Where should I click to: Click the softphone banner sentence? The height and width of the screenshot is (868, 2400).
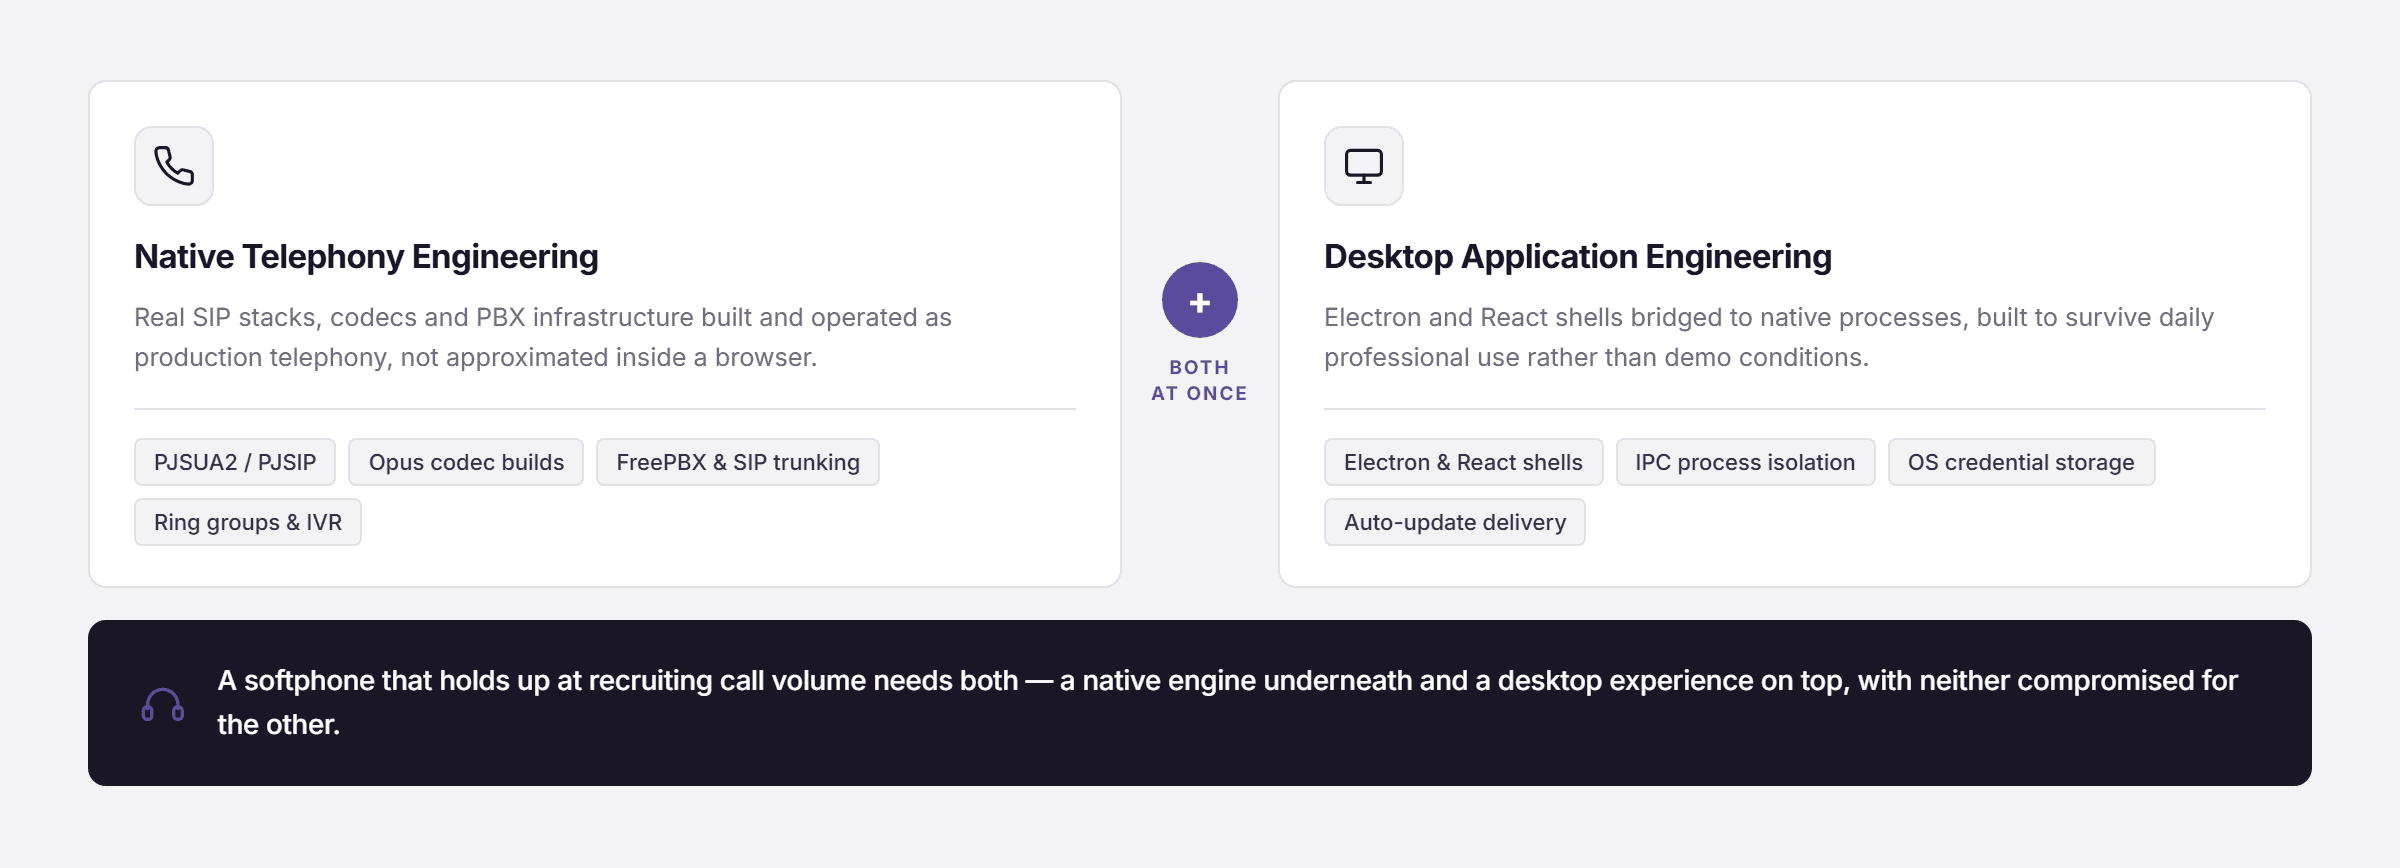[x=1228, y=702]
